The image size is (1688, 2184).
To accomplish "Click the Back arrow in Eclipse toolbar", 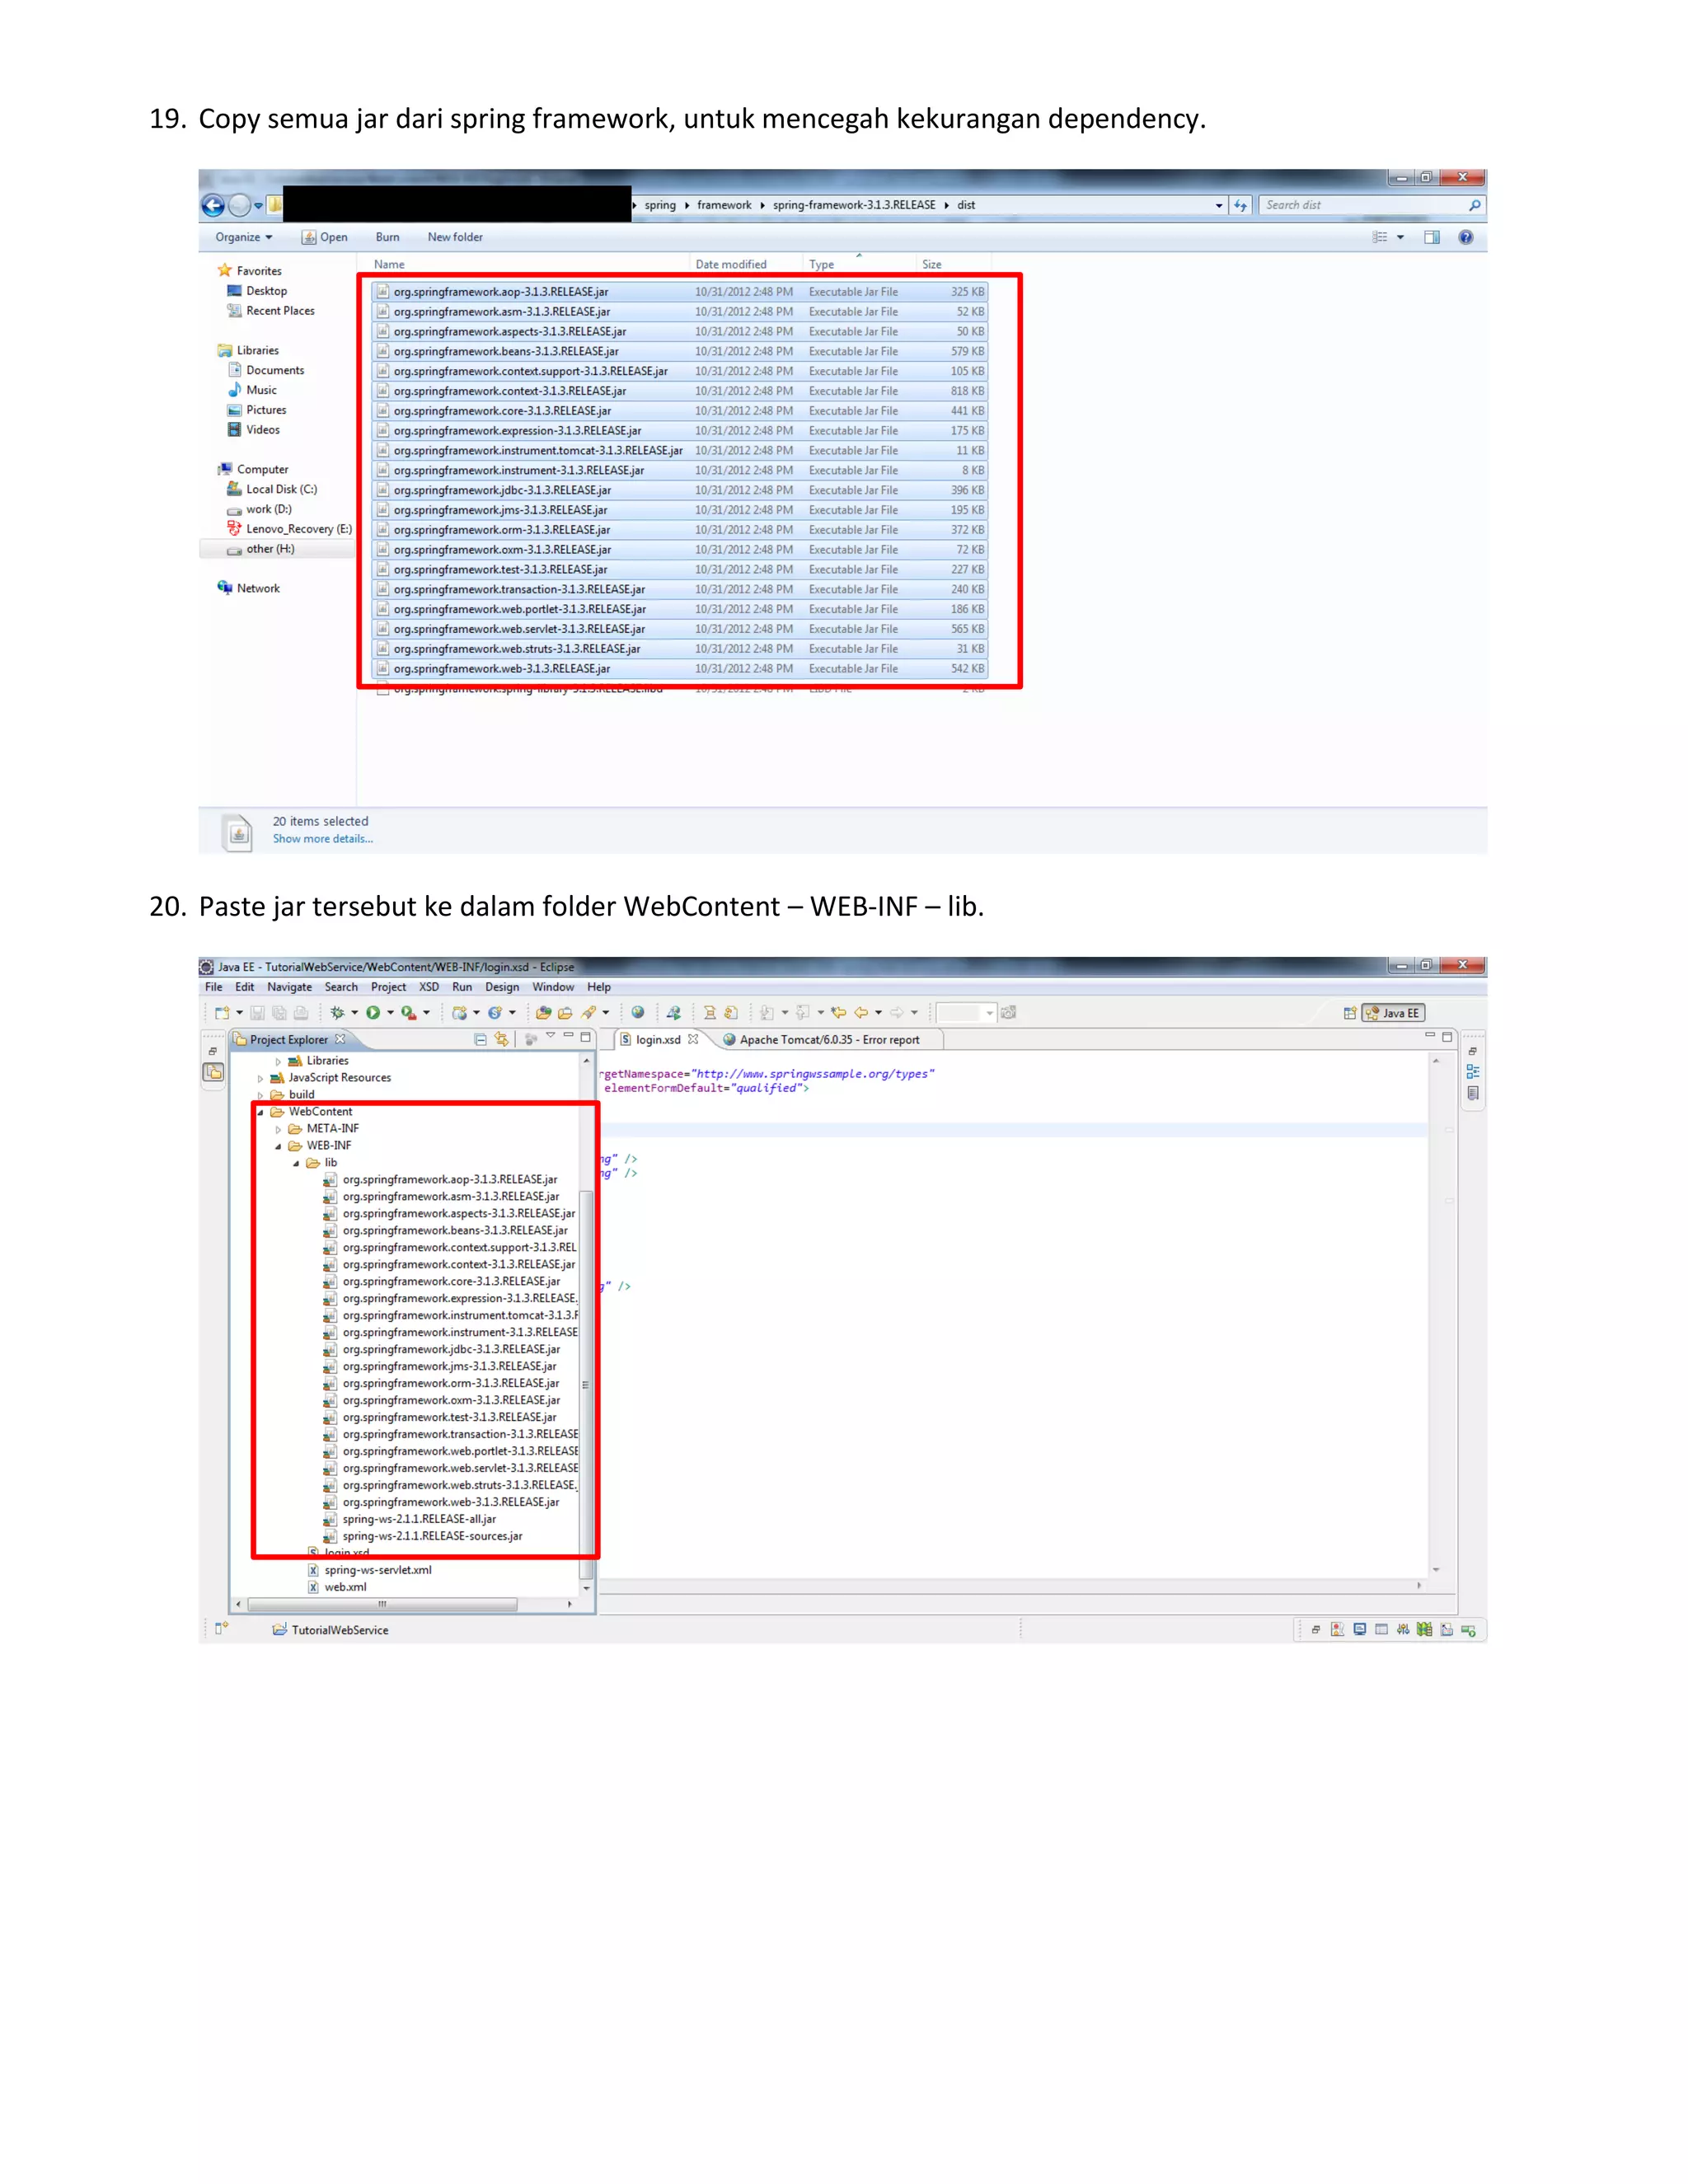I will pyautogui.click(x=861, y=1013).
